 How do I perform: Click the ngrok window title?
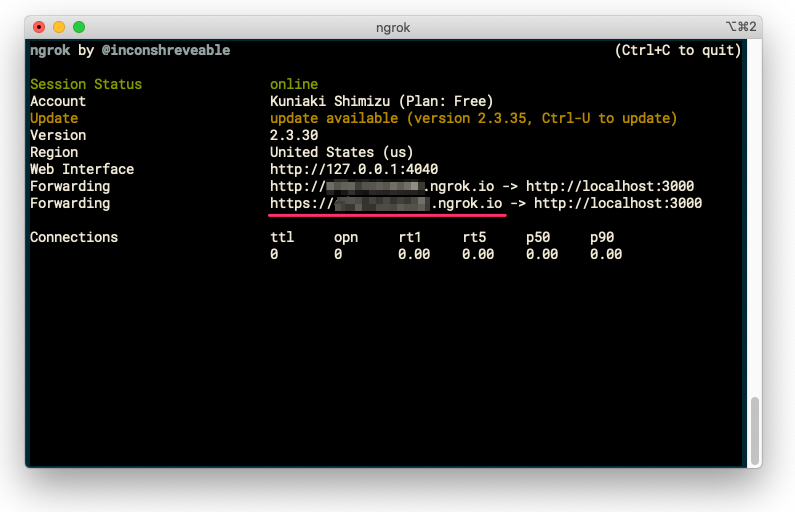(393, 27)
